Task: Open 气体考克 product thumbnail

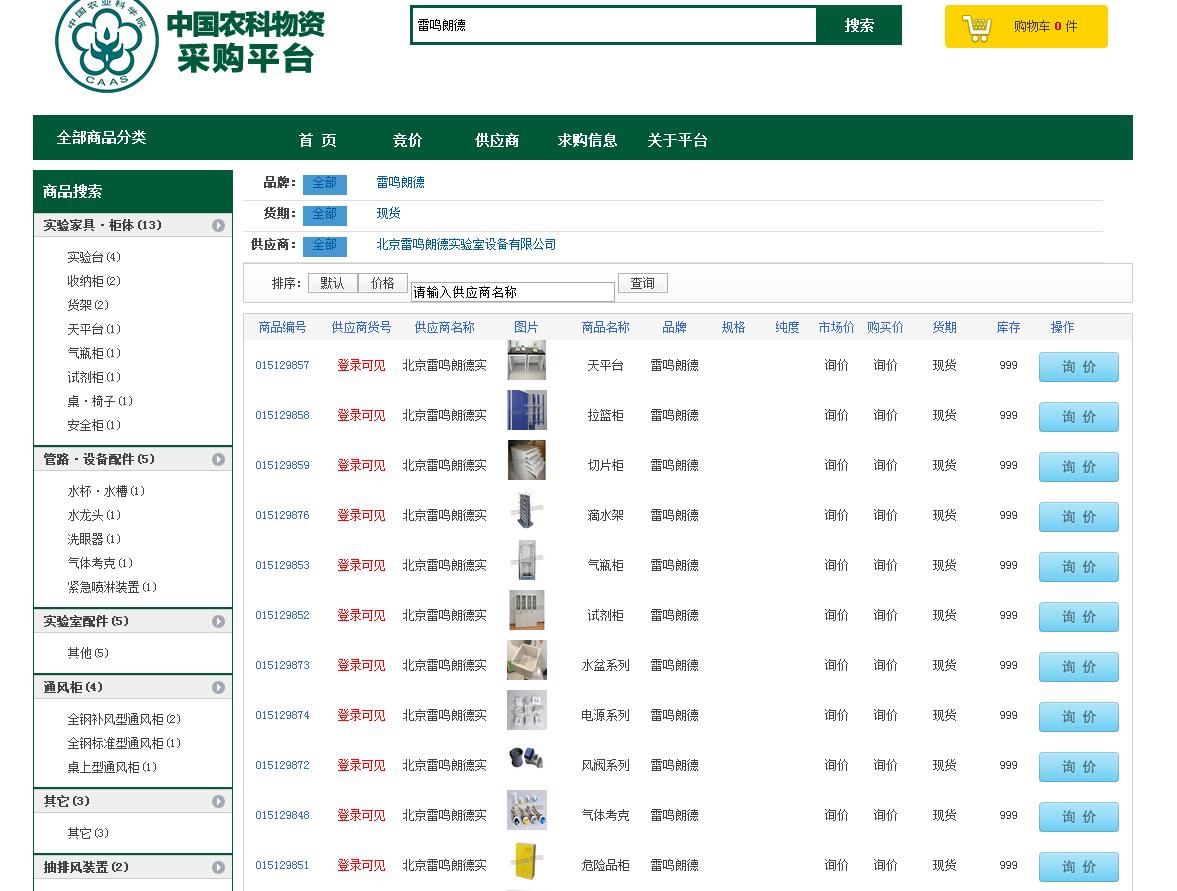Action: pyautogui.click(x=526, y=810)
